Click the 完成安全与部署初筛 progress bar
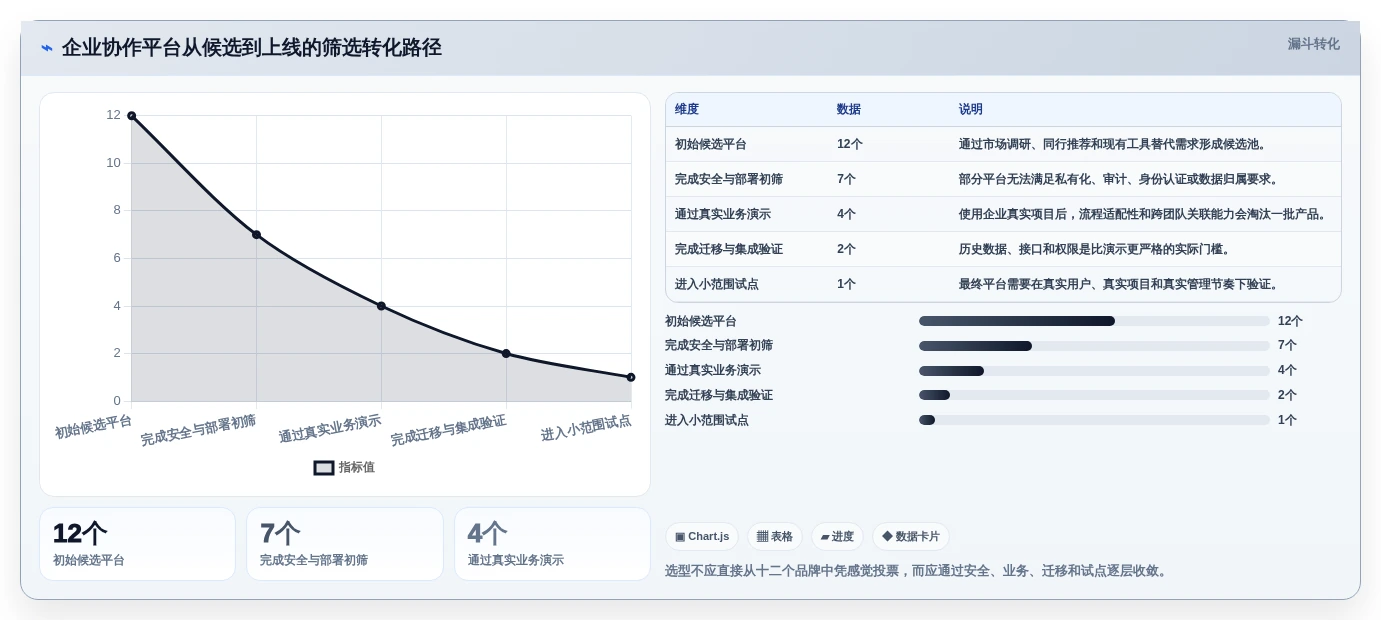The height and width of the screenshot is (620, 1381). tap(1094, 346)
